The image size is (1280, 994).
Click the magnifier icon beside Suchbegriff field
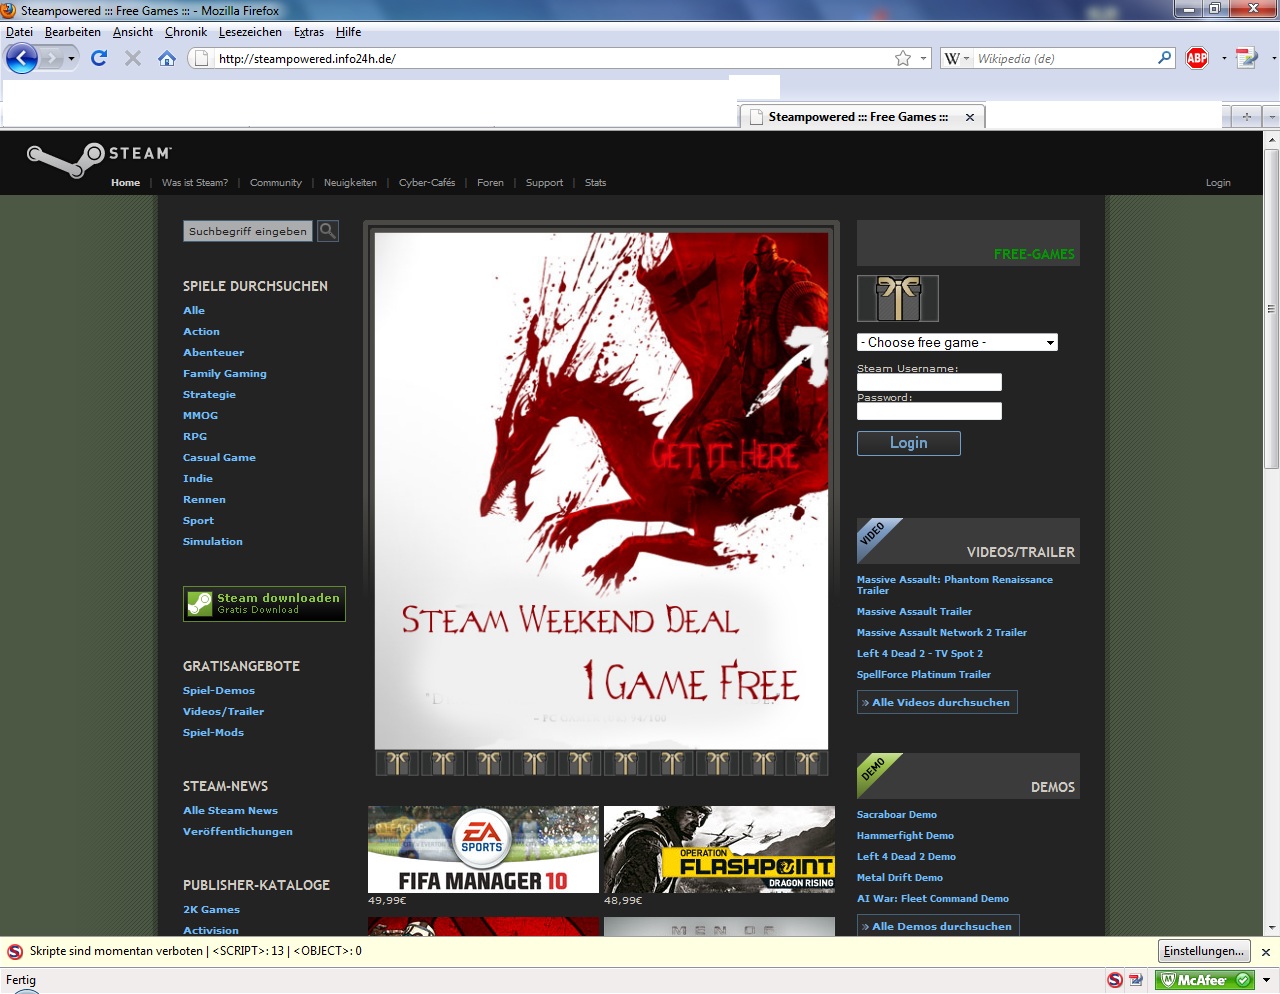(328, 231)
